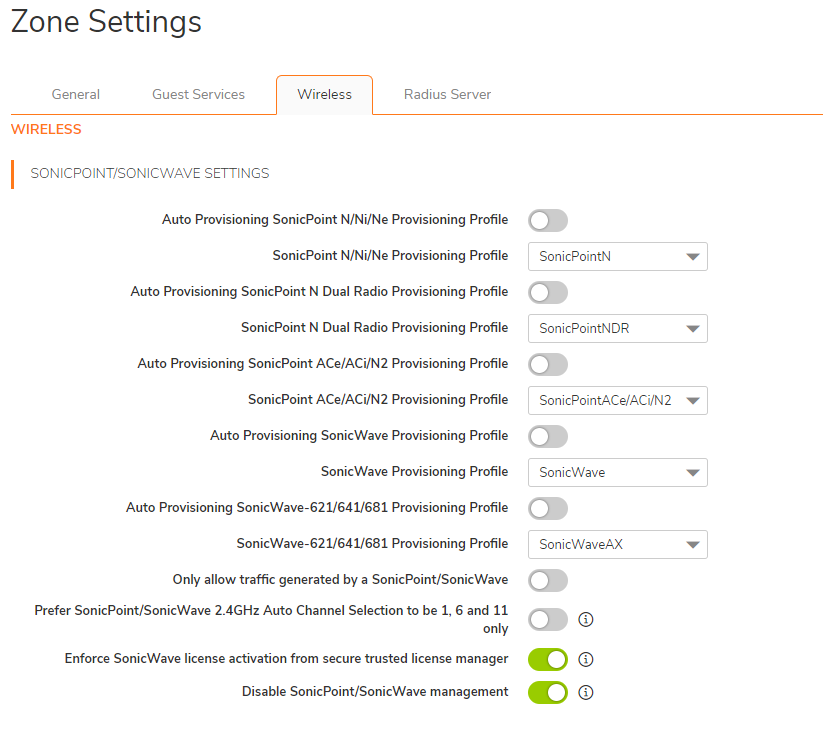Open the SonicPointACe/ACi/N2 profile dropdown
This screenshot has height=749, width=823.
(617, 400)
